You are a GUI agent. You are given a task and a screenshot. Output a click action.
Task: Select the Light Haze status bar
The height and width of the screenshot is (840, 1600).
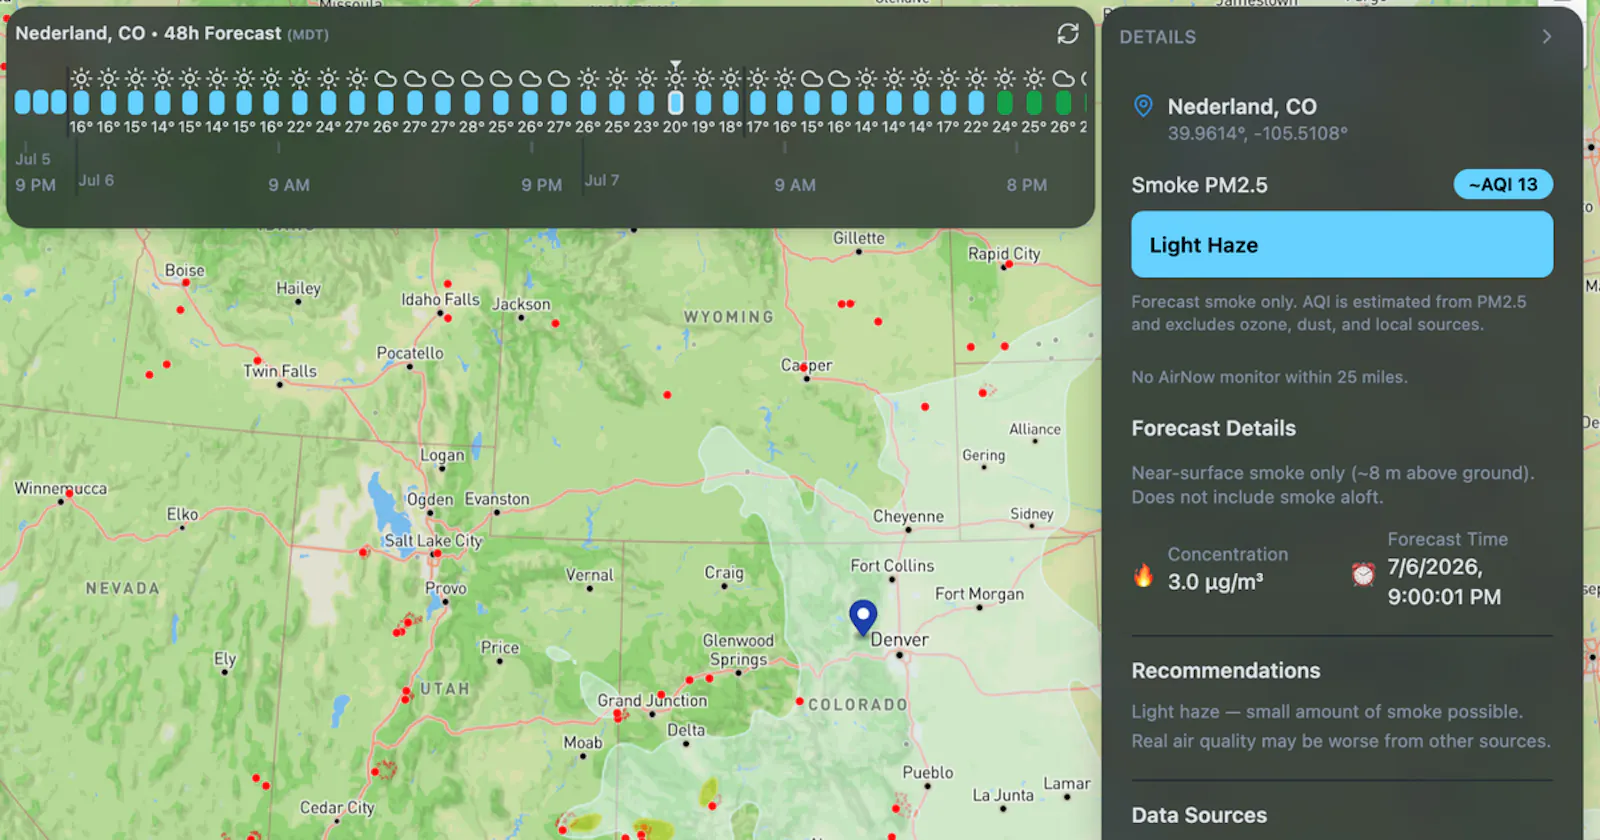(x=1342, y=244)
